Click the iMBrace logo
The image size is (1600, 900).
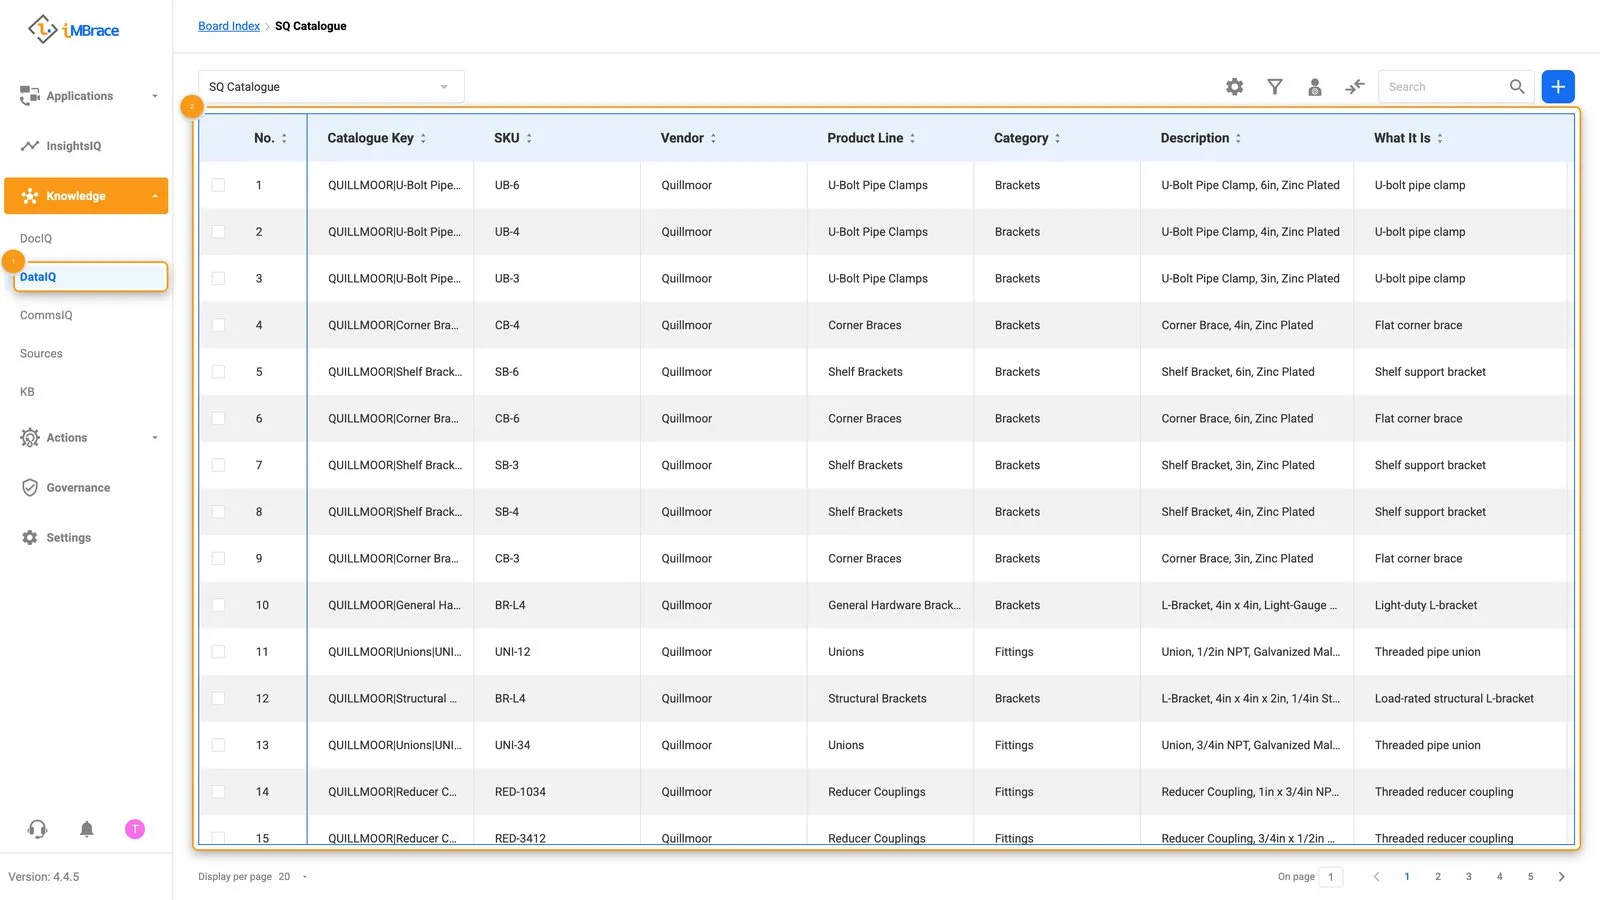(73, 30)
